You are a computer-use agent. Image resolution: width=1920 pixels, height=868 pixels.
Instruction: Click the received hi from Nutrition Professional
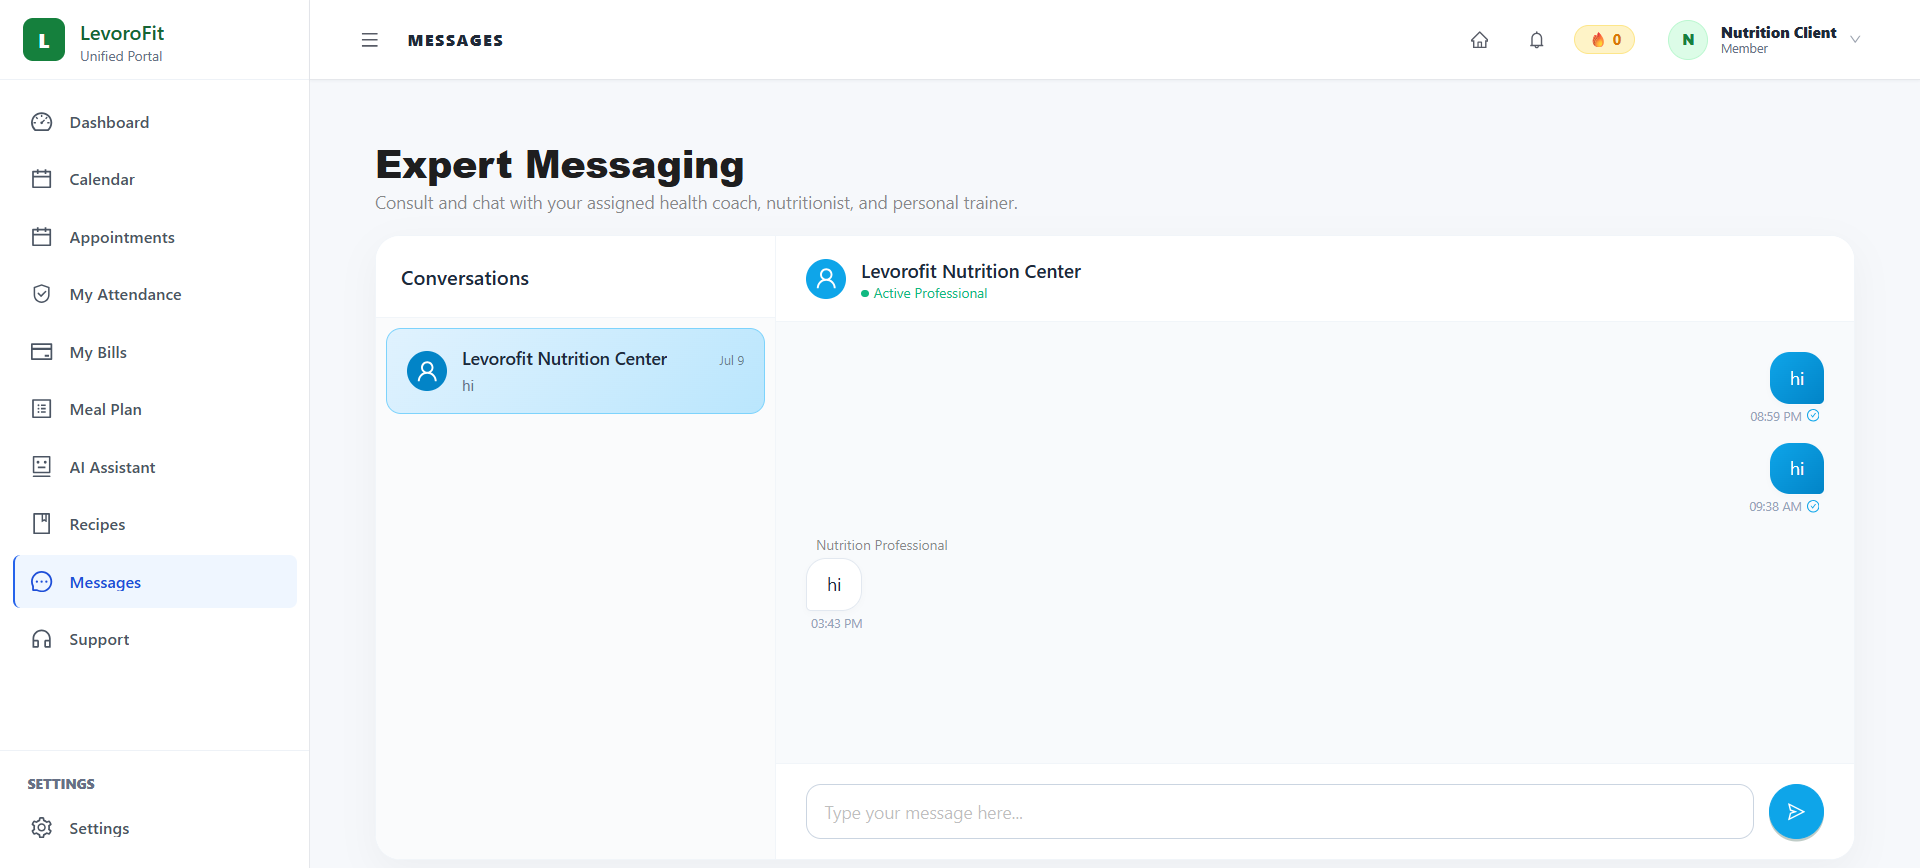pyautogui.click(x=834, y=585)
